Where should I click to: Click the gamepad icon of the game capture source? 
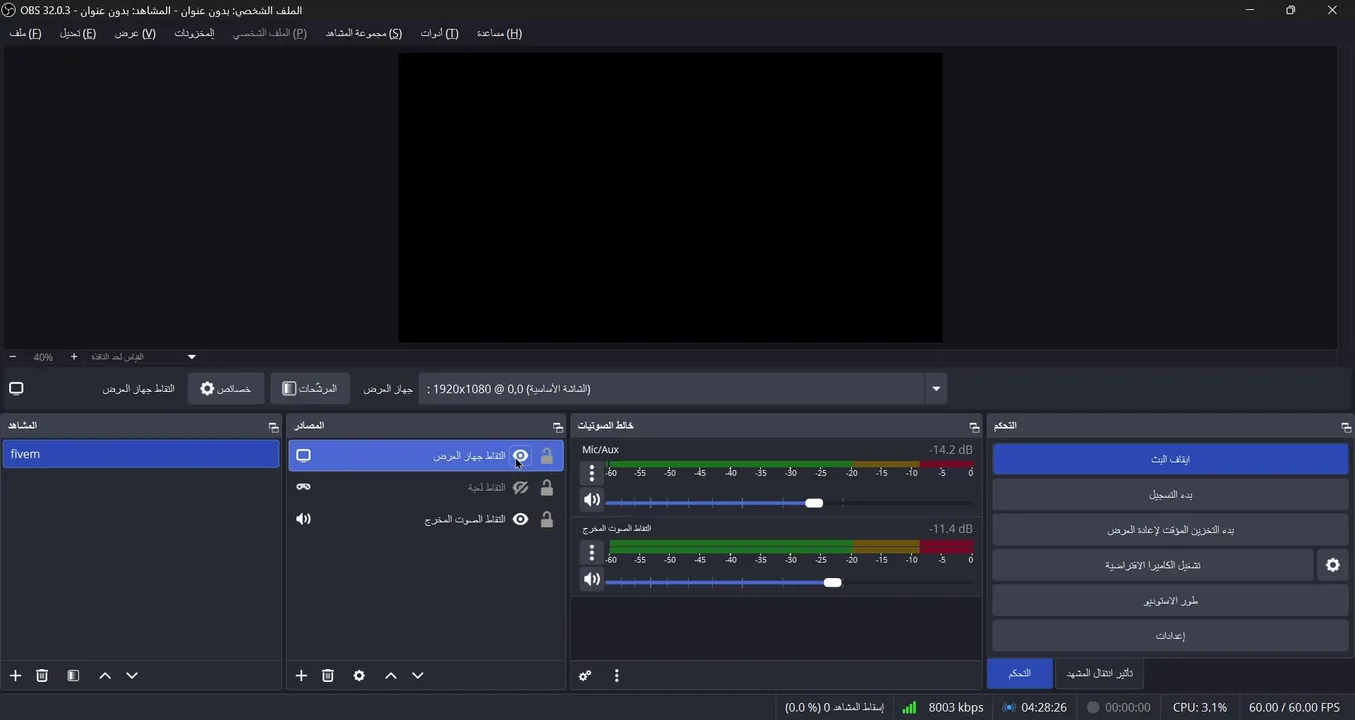pyautogui.click(x=304, y=487)
